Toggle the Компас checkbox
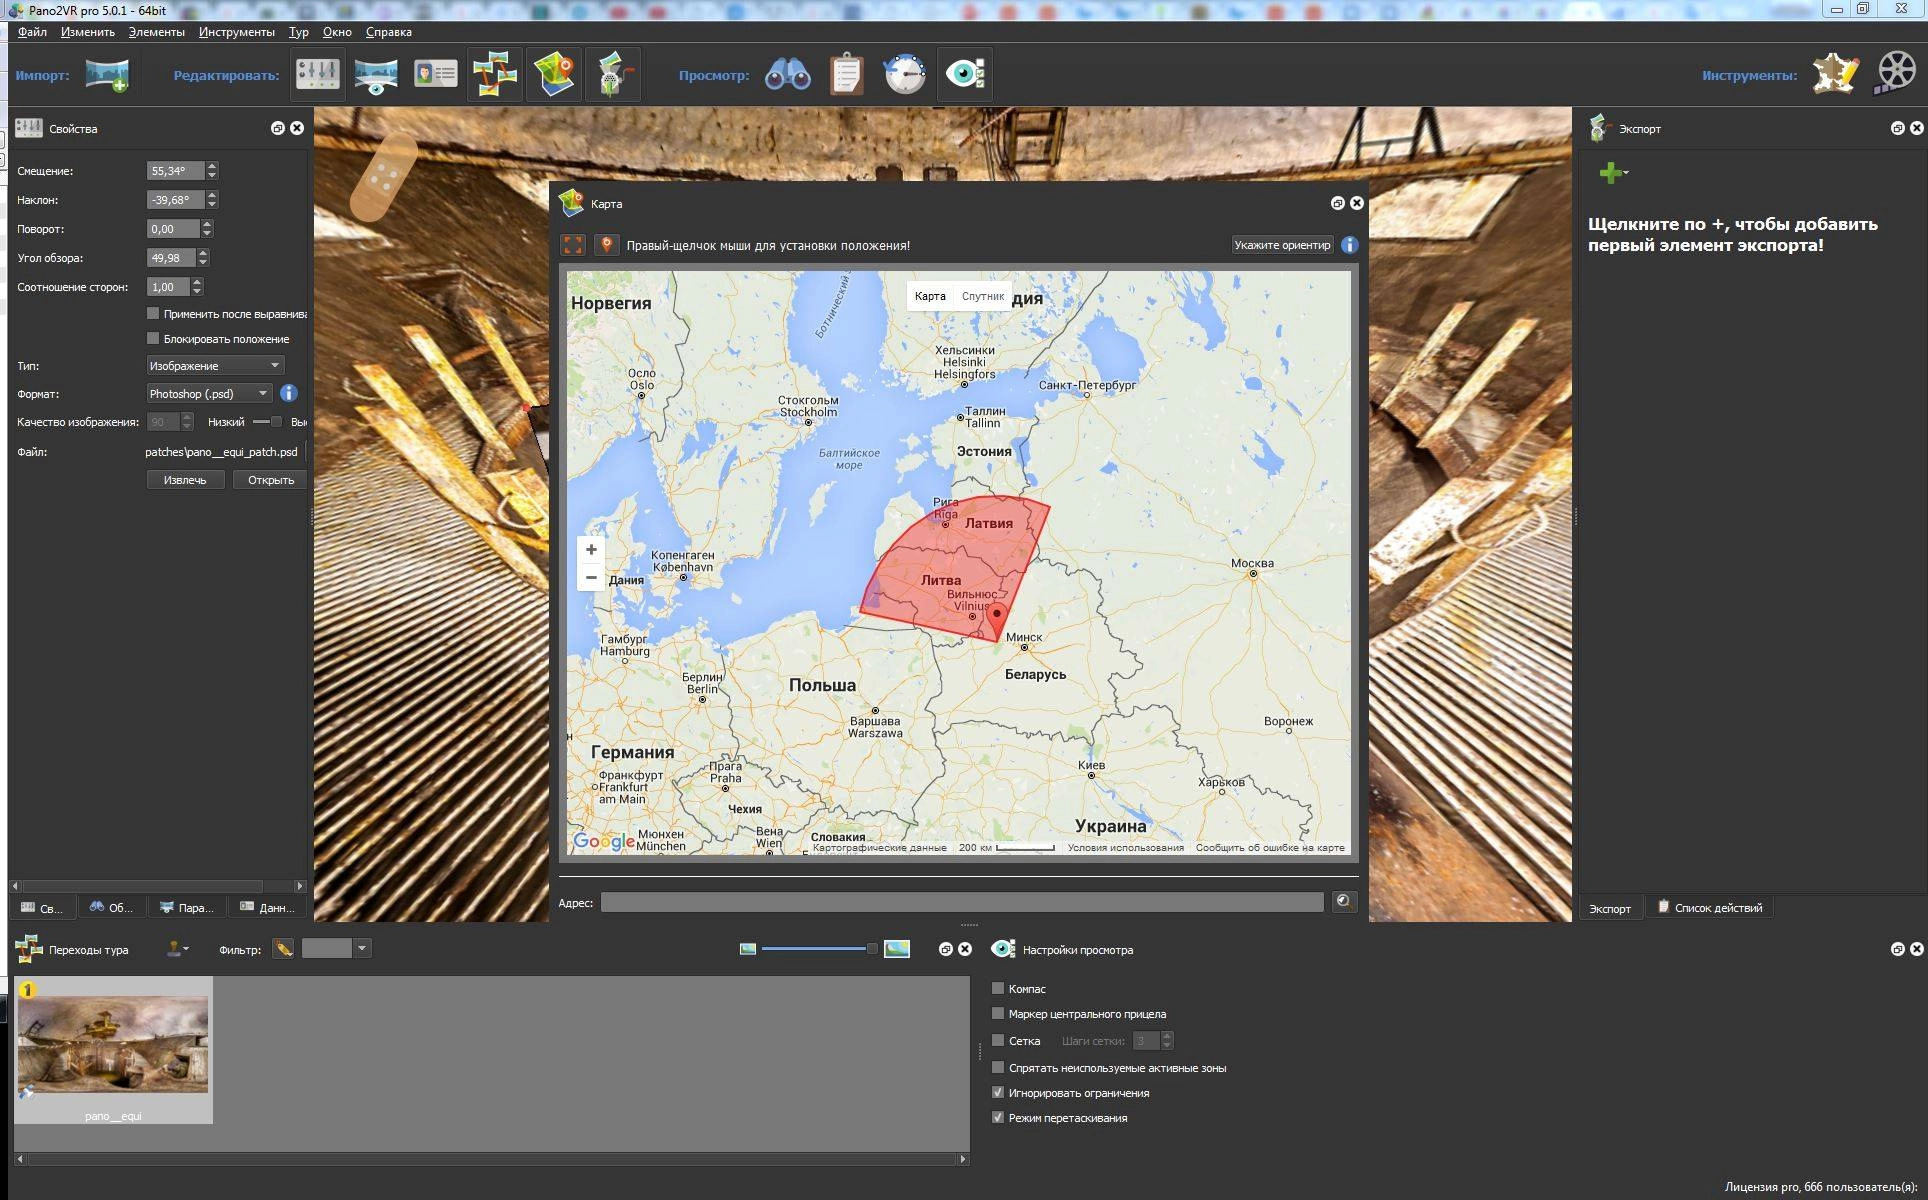The width and height of the screenshot is (1928, 1200). (x=997, y=988)
